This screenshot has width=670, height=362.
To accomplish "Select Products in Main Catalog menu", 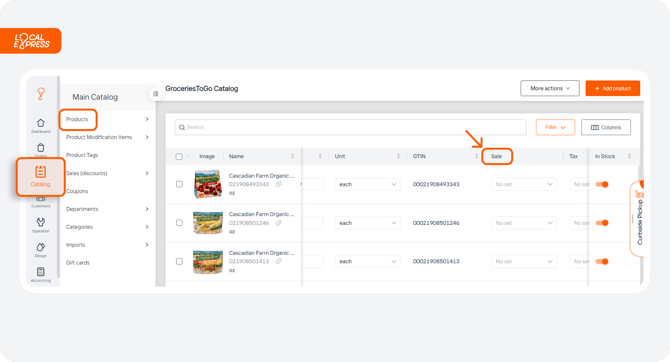I will [x=77, y=119].
